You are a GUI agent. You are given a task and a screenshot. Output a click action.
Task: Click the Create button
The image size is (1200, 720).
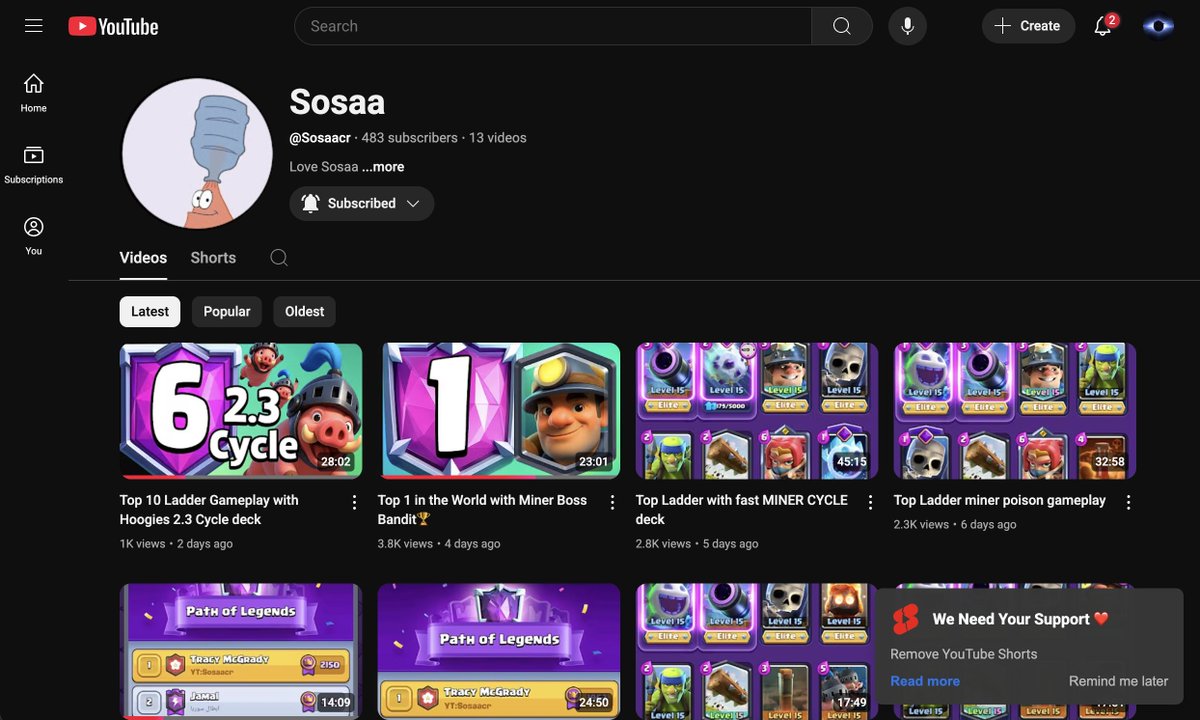1028,26
